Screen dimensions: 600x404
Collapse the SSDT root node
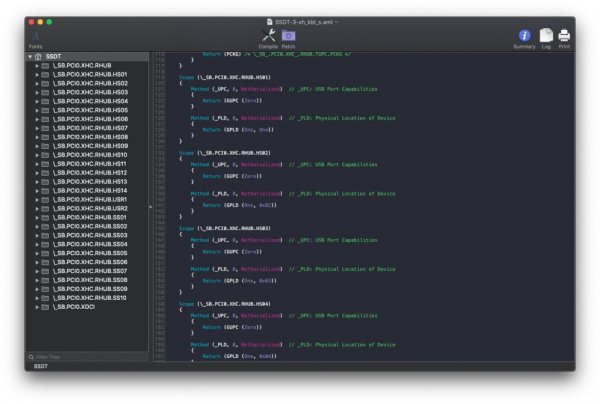tap(30, 57)
